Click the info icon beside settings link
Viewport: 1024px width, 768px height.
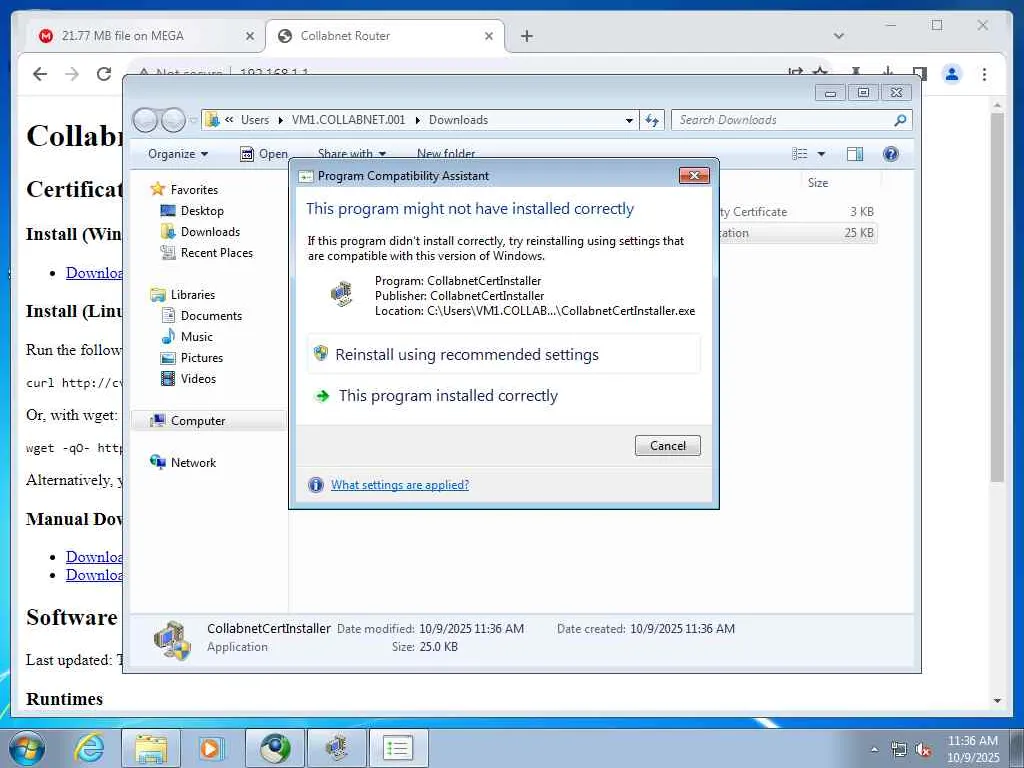pos(315,485)
